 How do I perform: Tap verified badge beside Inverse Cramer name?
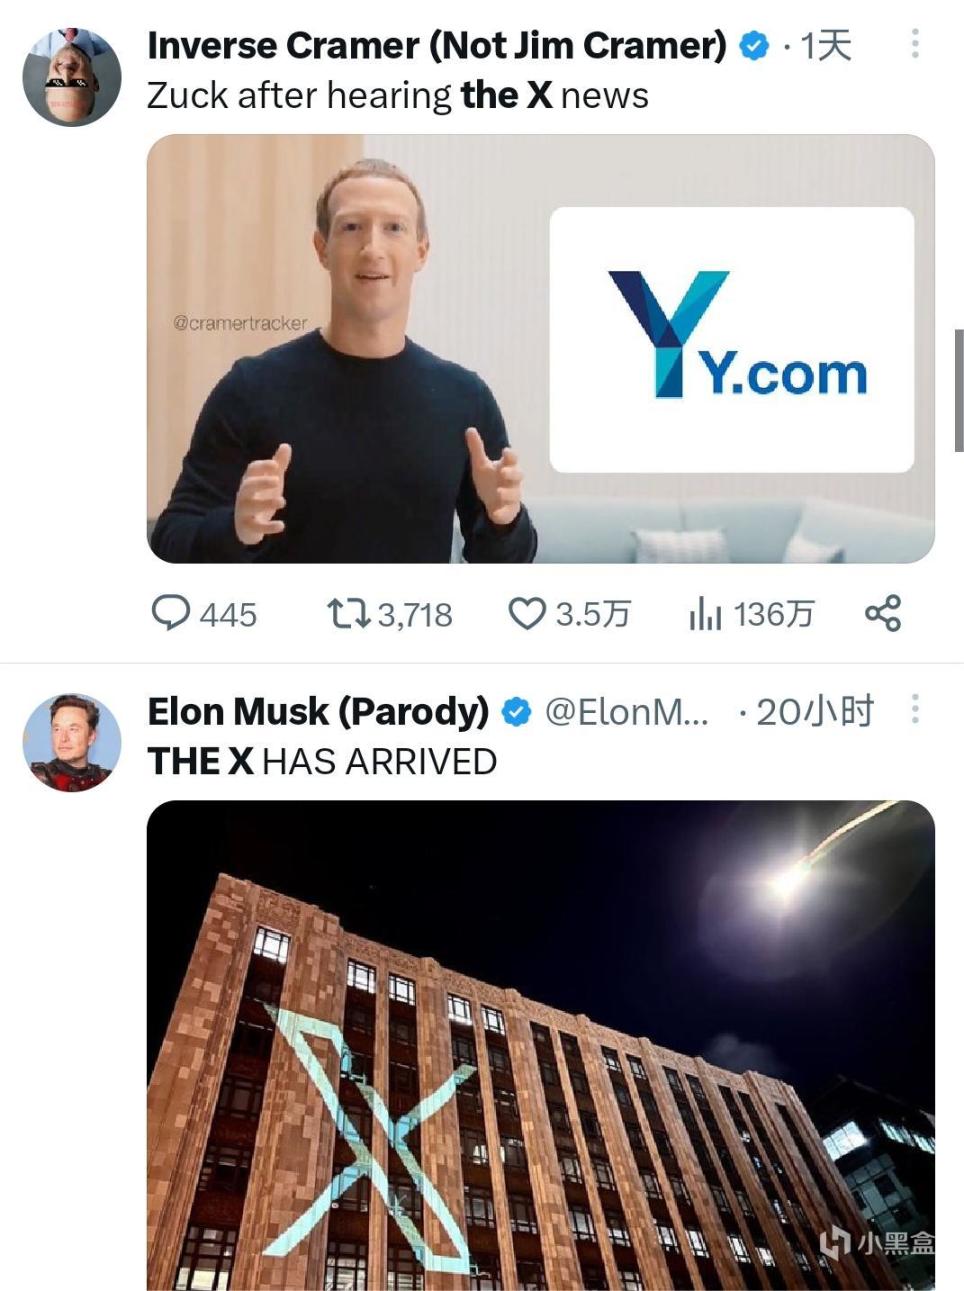pyautogui.click(x=754, y=46)
